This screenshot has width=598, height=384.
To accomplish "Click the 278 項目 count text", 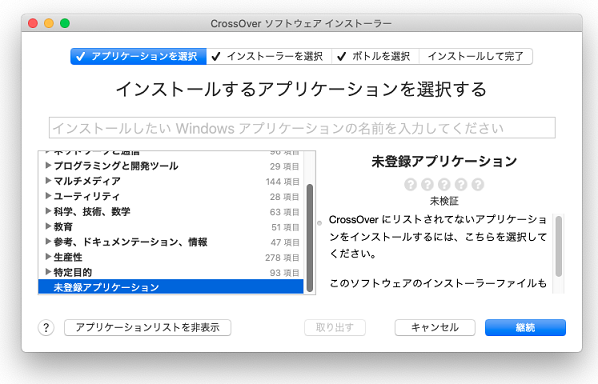I will (x=282, y=258).
